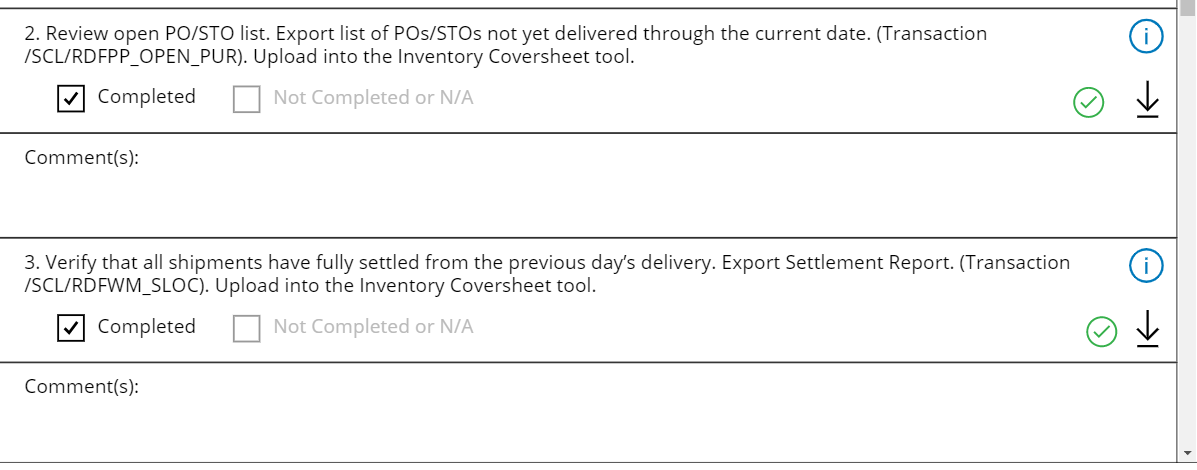Open the info icon for step 3
This screenshot has height=470, width=1197.
click(x=1146, y=266)
